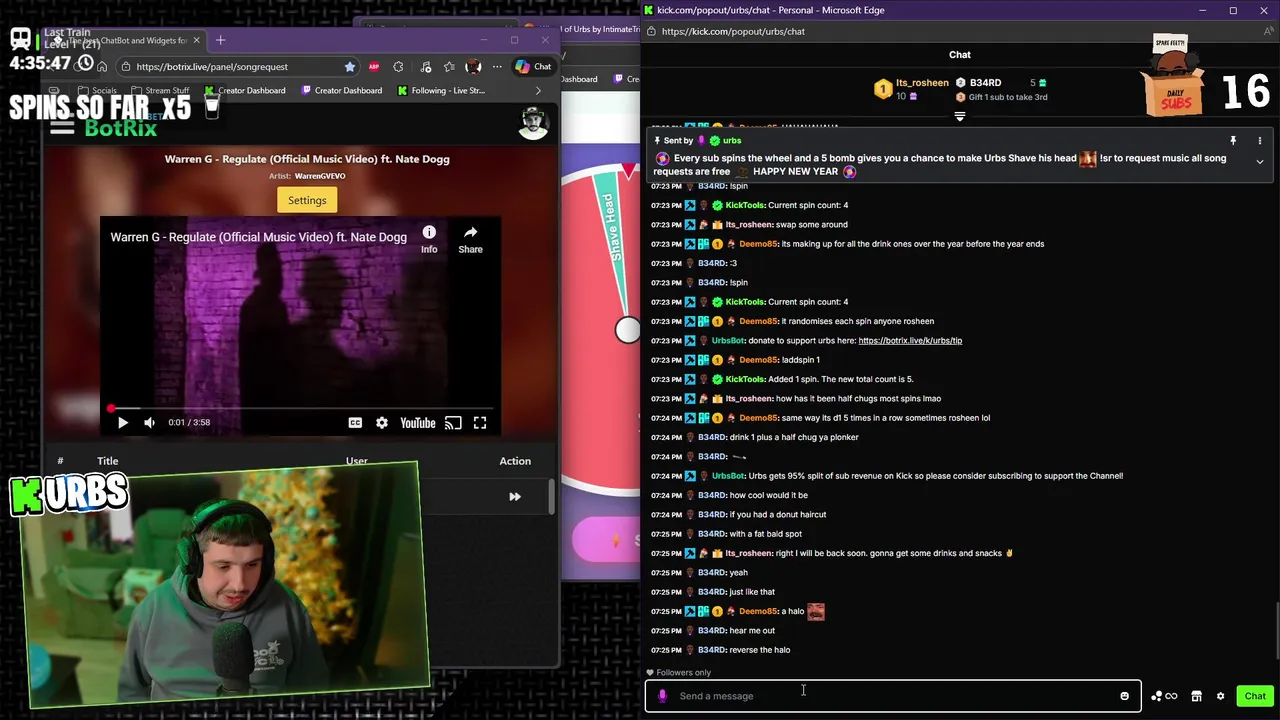
Task: Open the Stream Stuff bookmarks folder
Action: pos(160,91)
